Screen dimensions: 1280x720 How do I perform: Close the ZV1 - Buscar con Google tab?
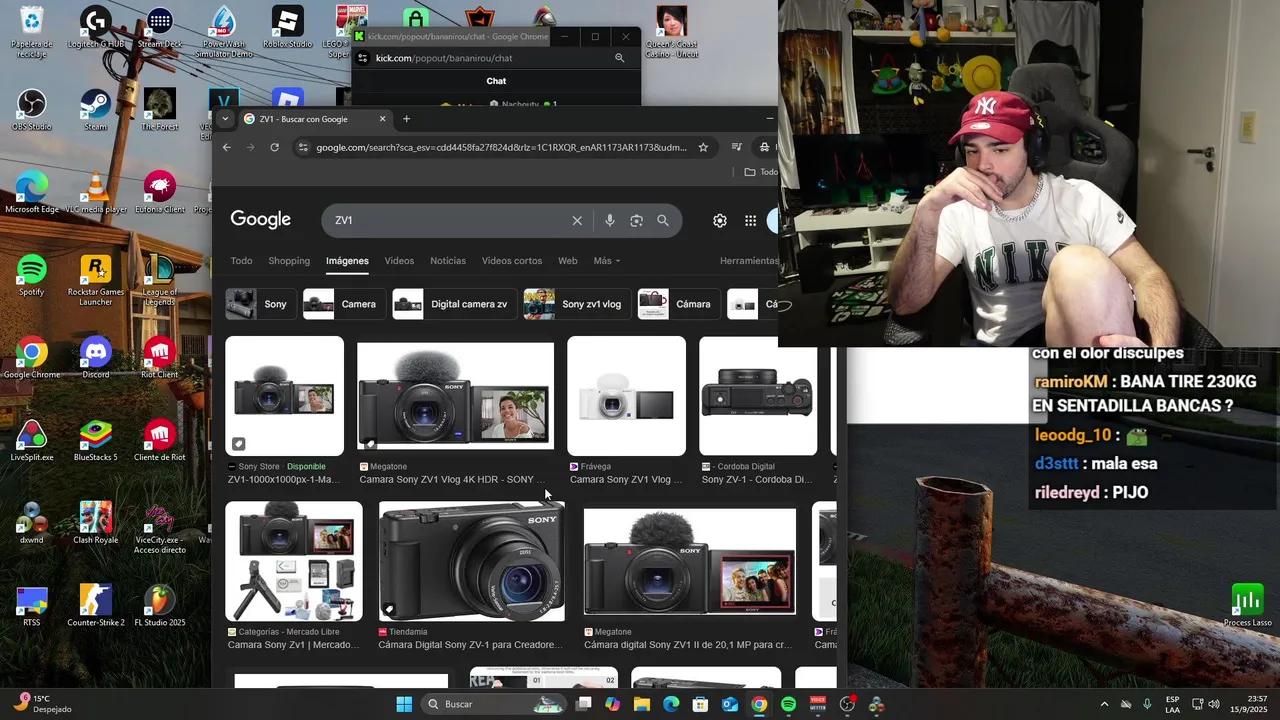(382, 119)
